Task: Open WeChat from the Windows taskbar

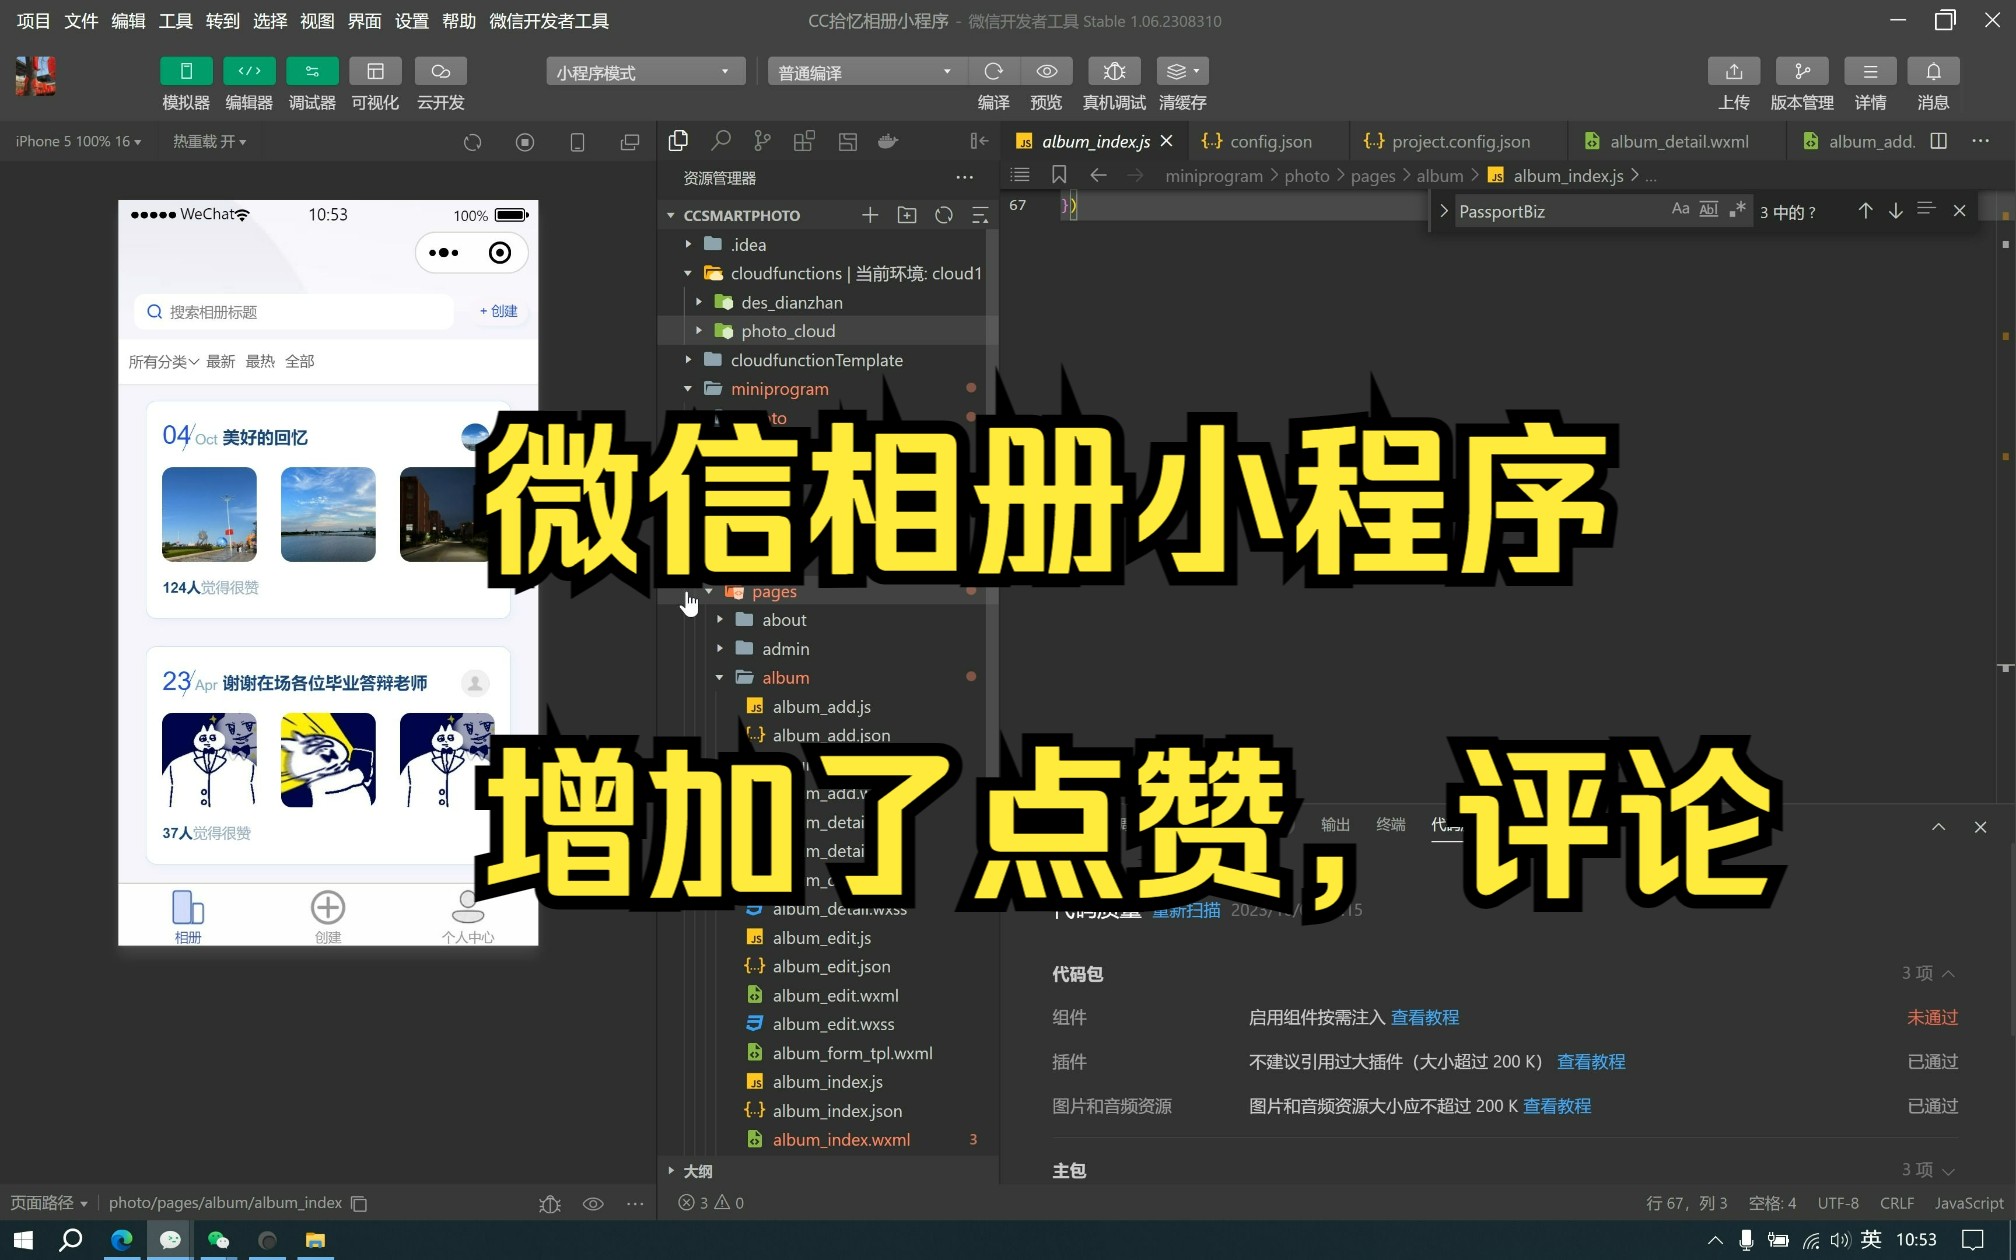Action: coord(218,1240)
